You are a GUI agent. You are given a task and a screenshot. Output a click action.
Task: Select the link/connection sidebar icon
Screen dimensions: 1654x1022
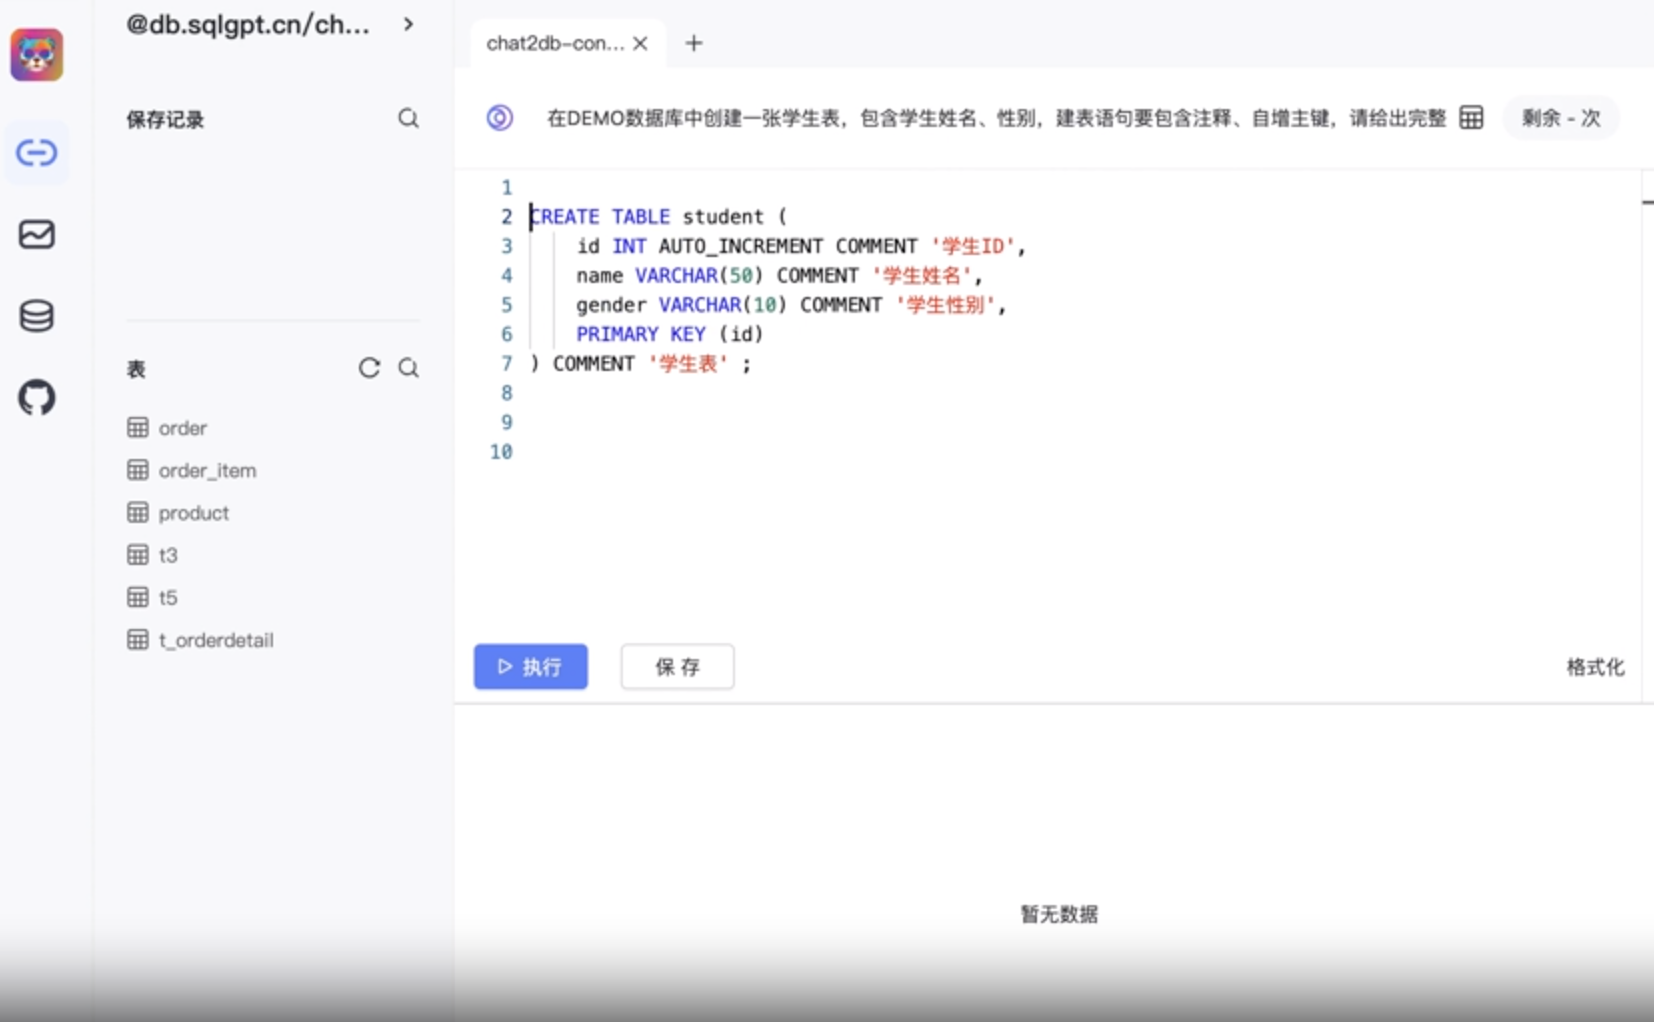(37, 153)
